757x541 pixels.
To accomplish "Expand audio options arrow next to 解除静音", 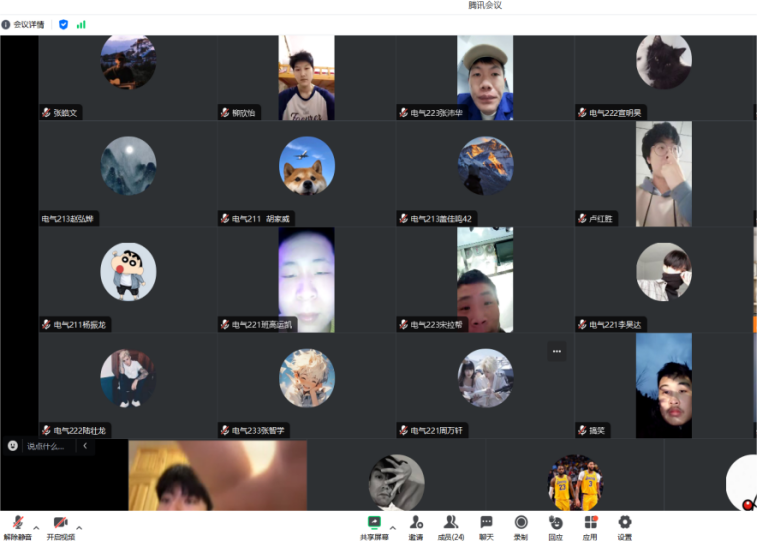I will click(x=36, y=526).
